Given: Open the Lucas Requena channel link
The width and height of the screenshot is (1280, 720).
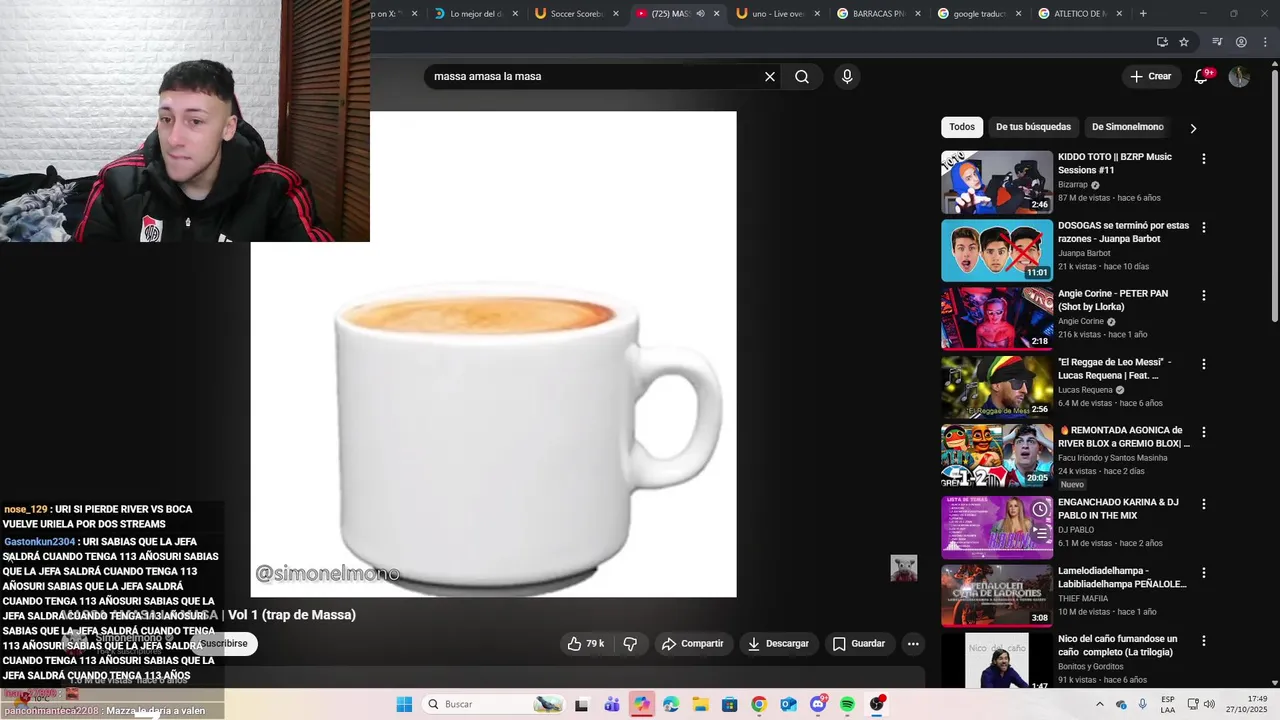Looking at the screenshot, I should [x=1085, y=390].
